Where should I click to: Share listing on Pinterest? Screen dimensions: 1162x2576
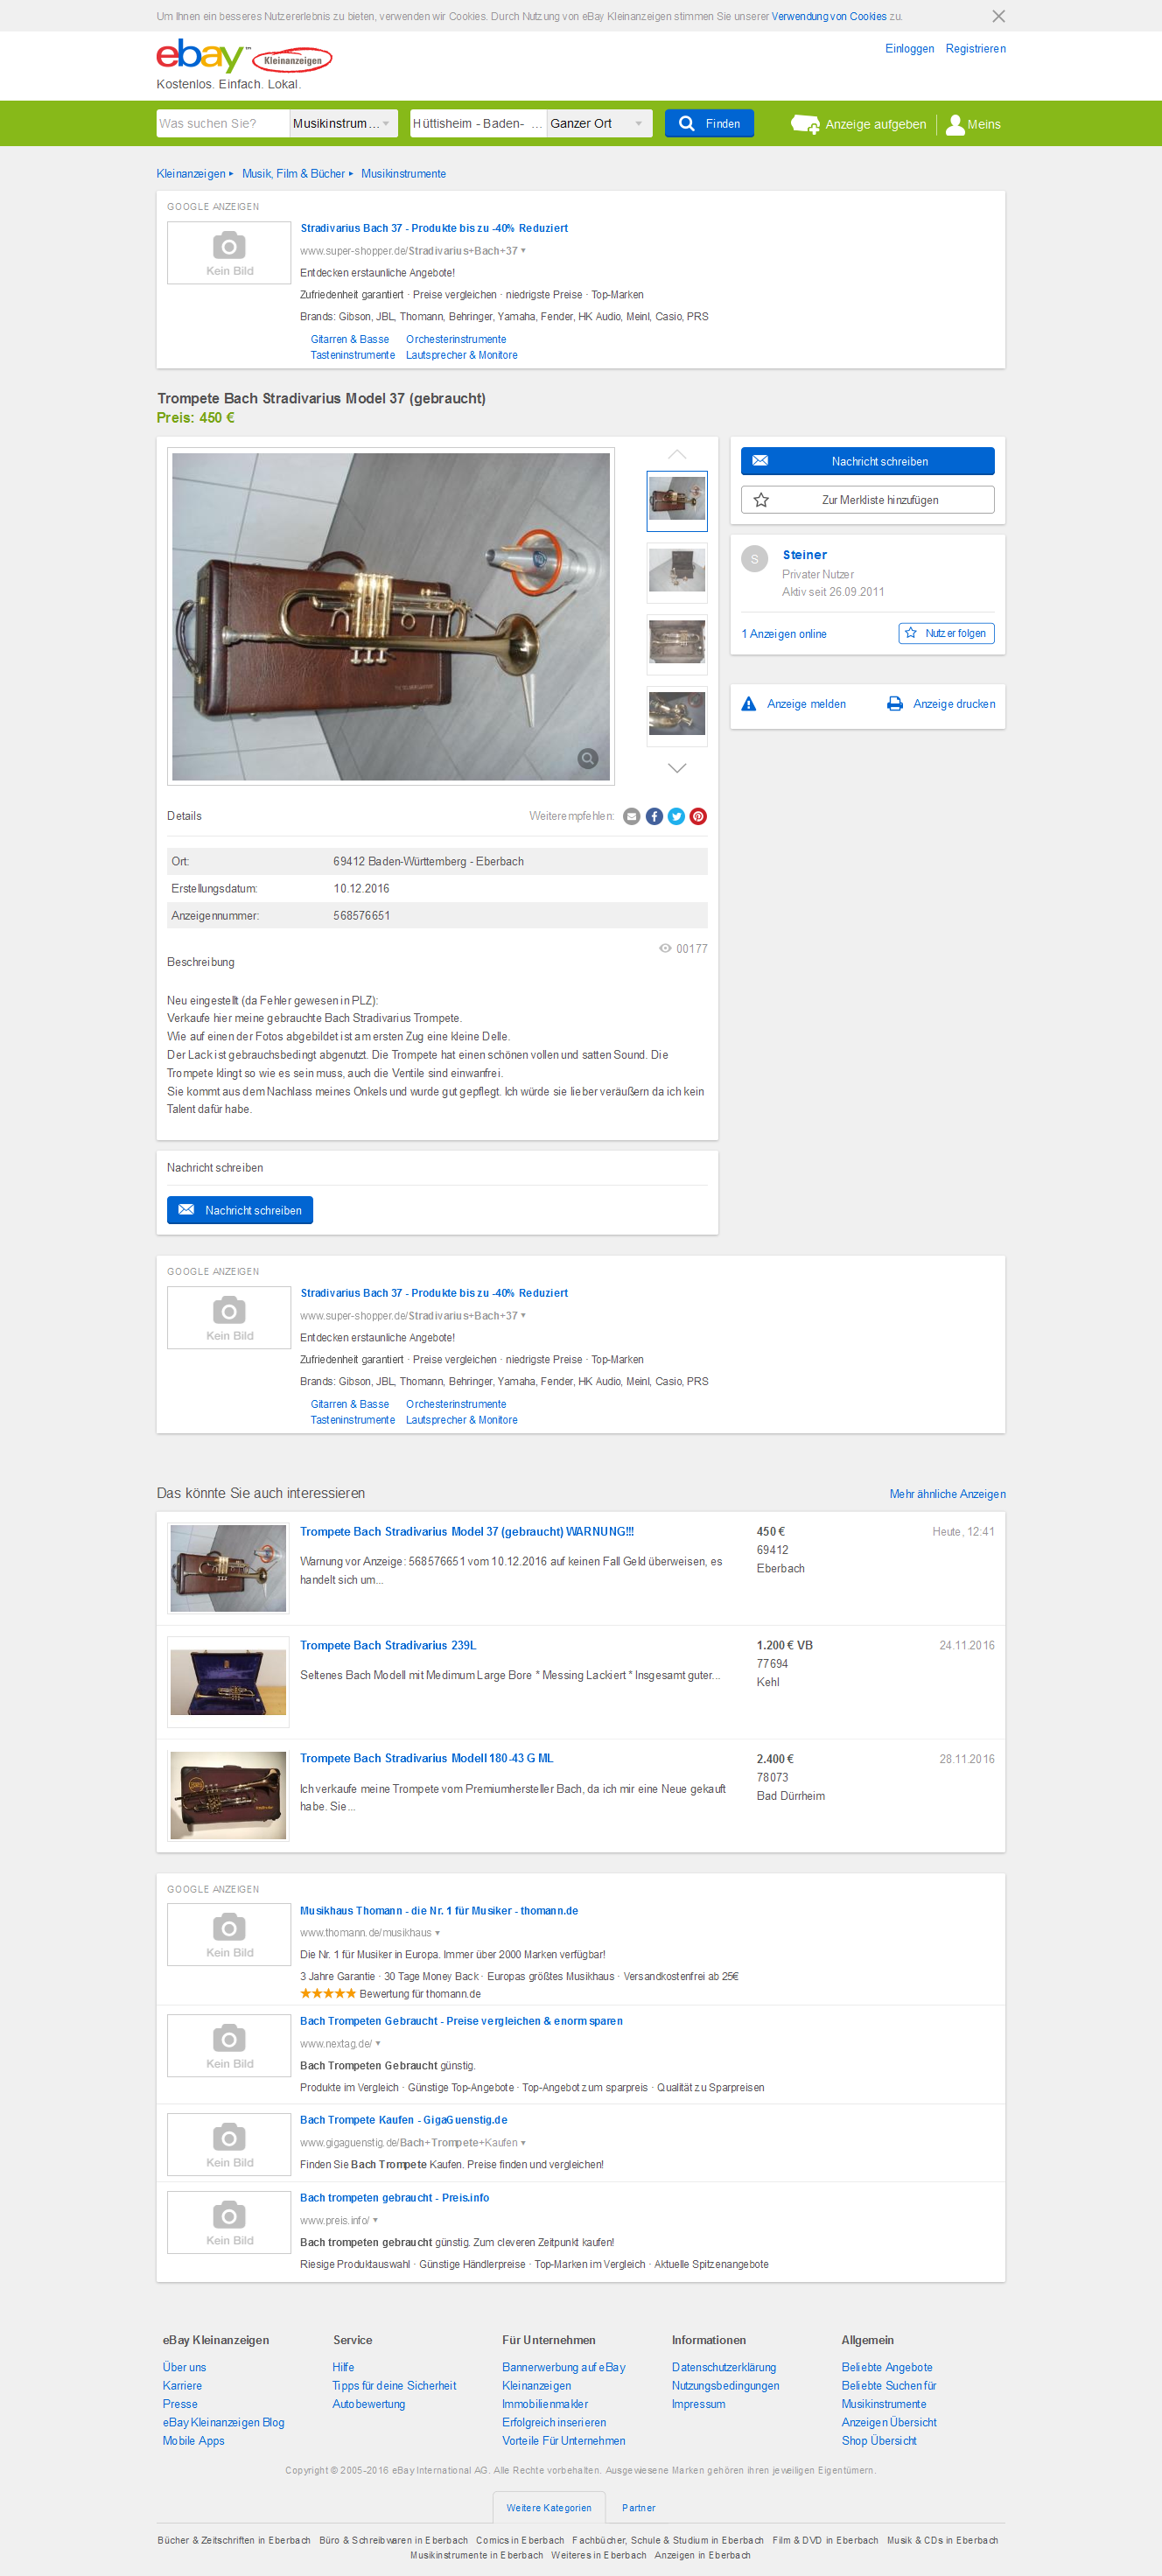point(698,816)
